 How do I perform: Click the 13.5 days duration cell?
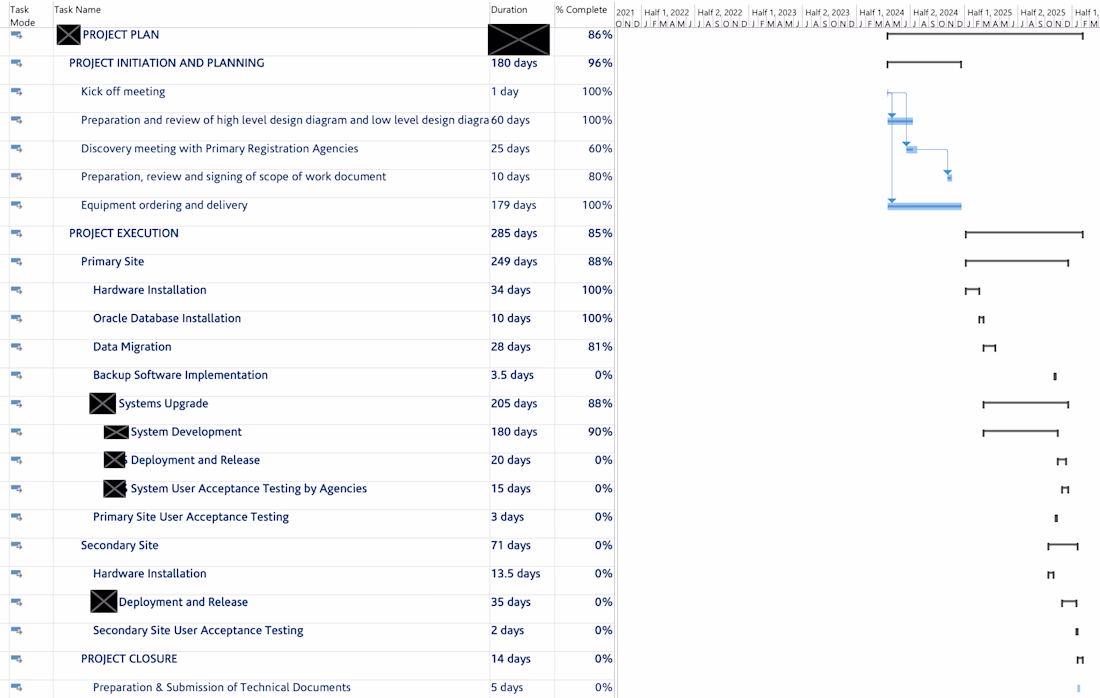pos(516,574)
